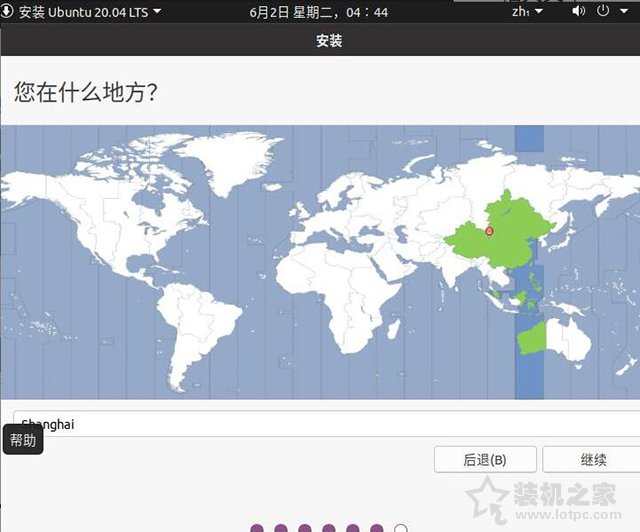Select Australia's green western region on map

[x=531, y=340]
